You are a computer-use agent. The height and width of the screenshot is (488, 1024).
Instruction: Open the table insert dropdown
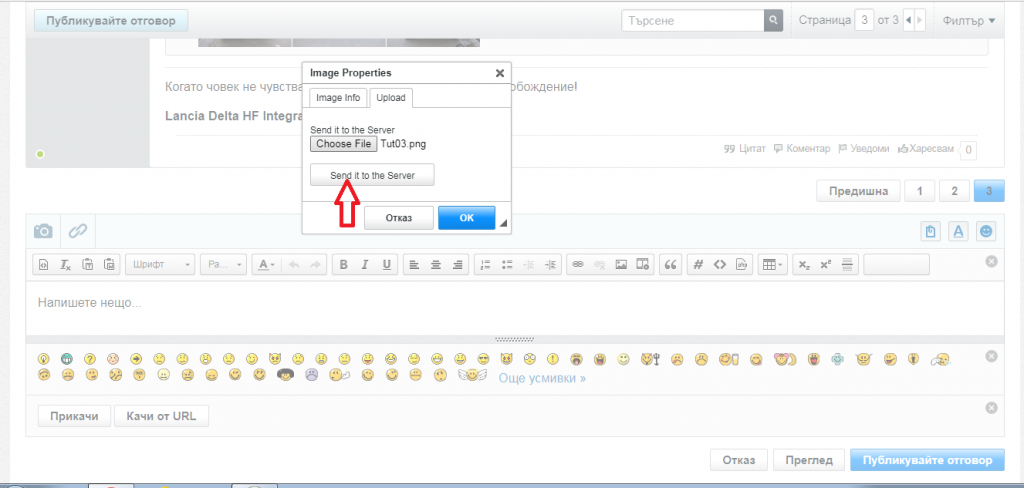[773, 265]
